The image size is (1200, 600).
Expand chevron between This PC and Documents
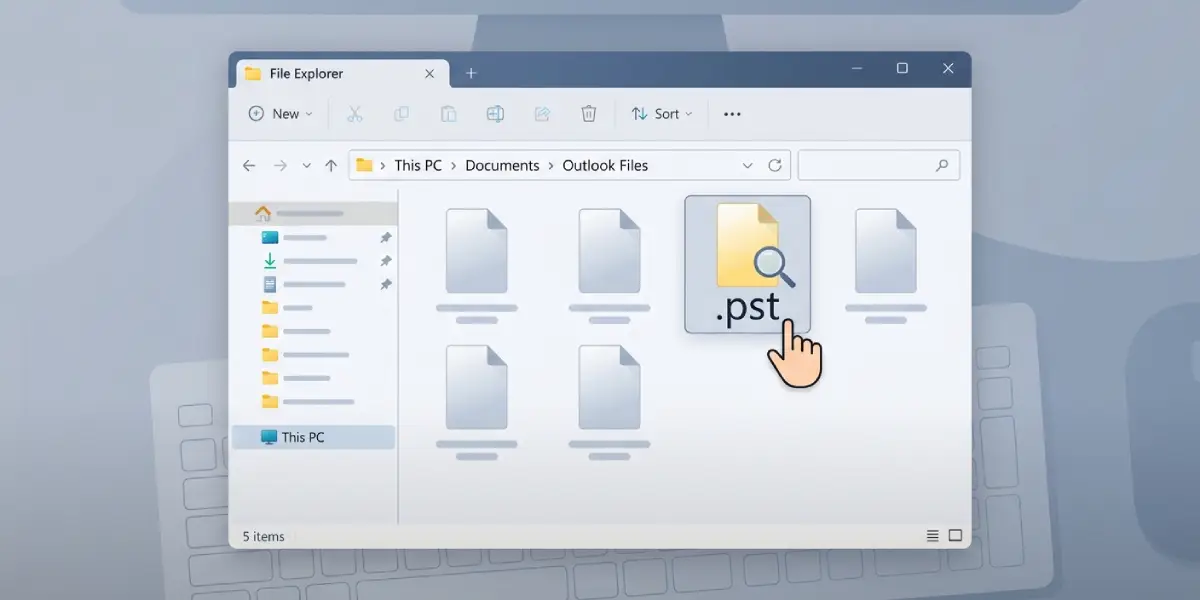click(x=453, y=166)
